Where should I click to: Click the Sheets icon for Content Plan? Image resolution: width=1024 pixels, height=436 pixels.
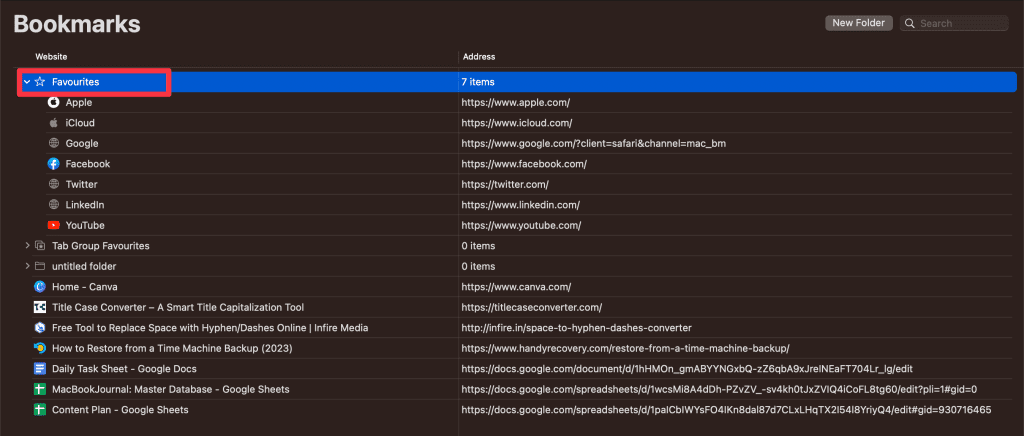pos(40,410)
